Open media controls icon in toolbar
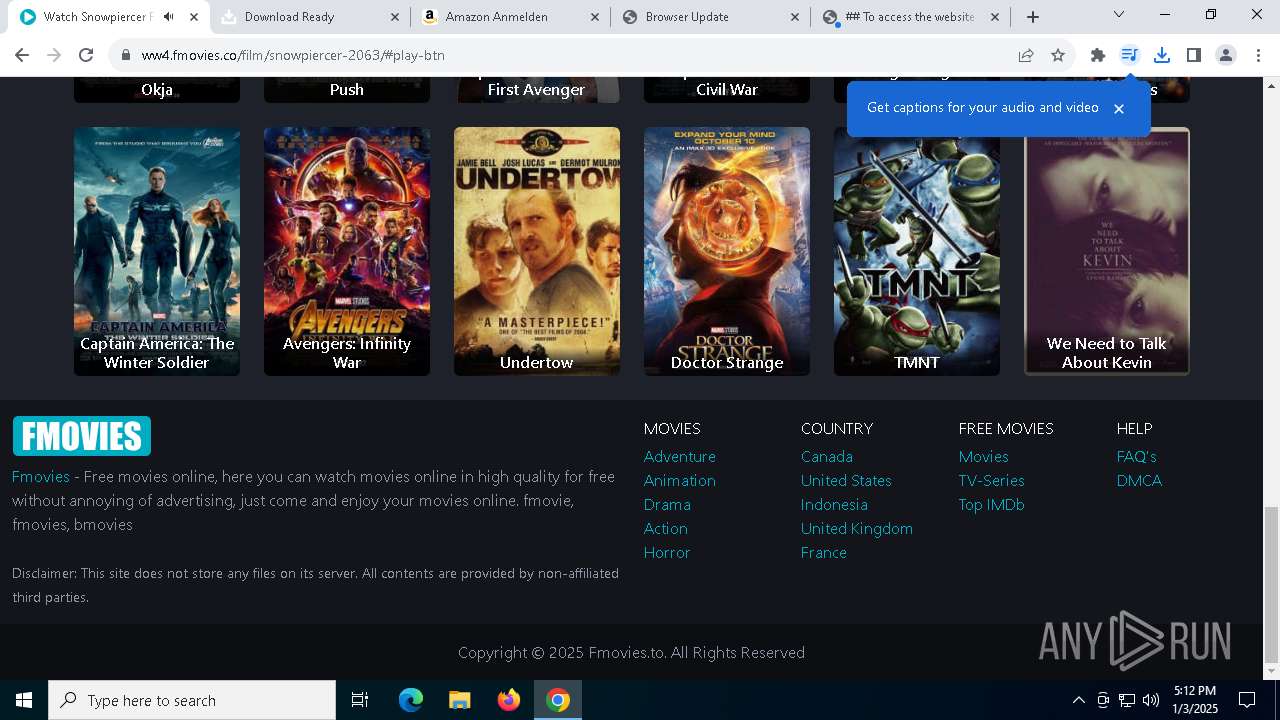 [x=1130, y=55]
